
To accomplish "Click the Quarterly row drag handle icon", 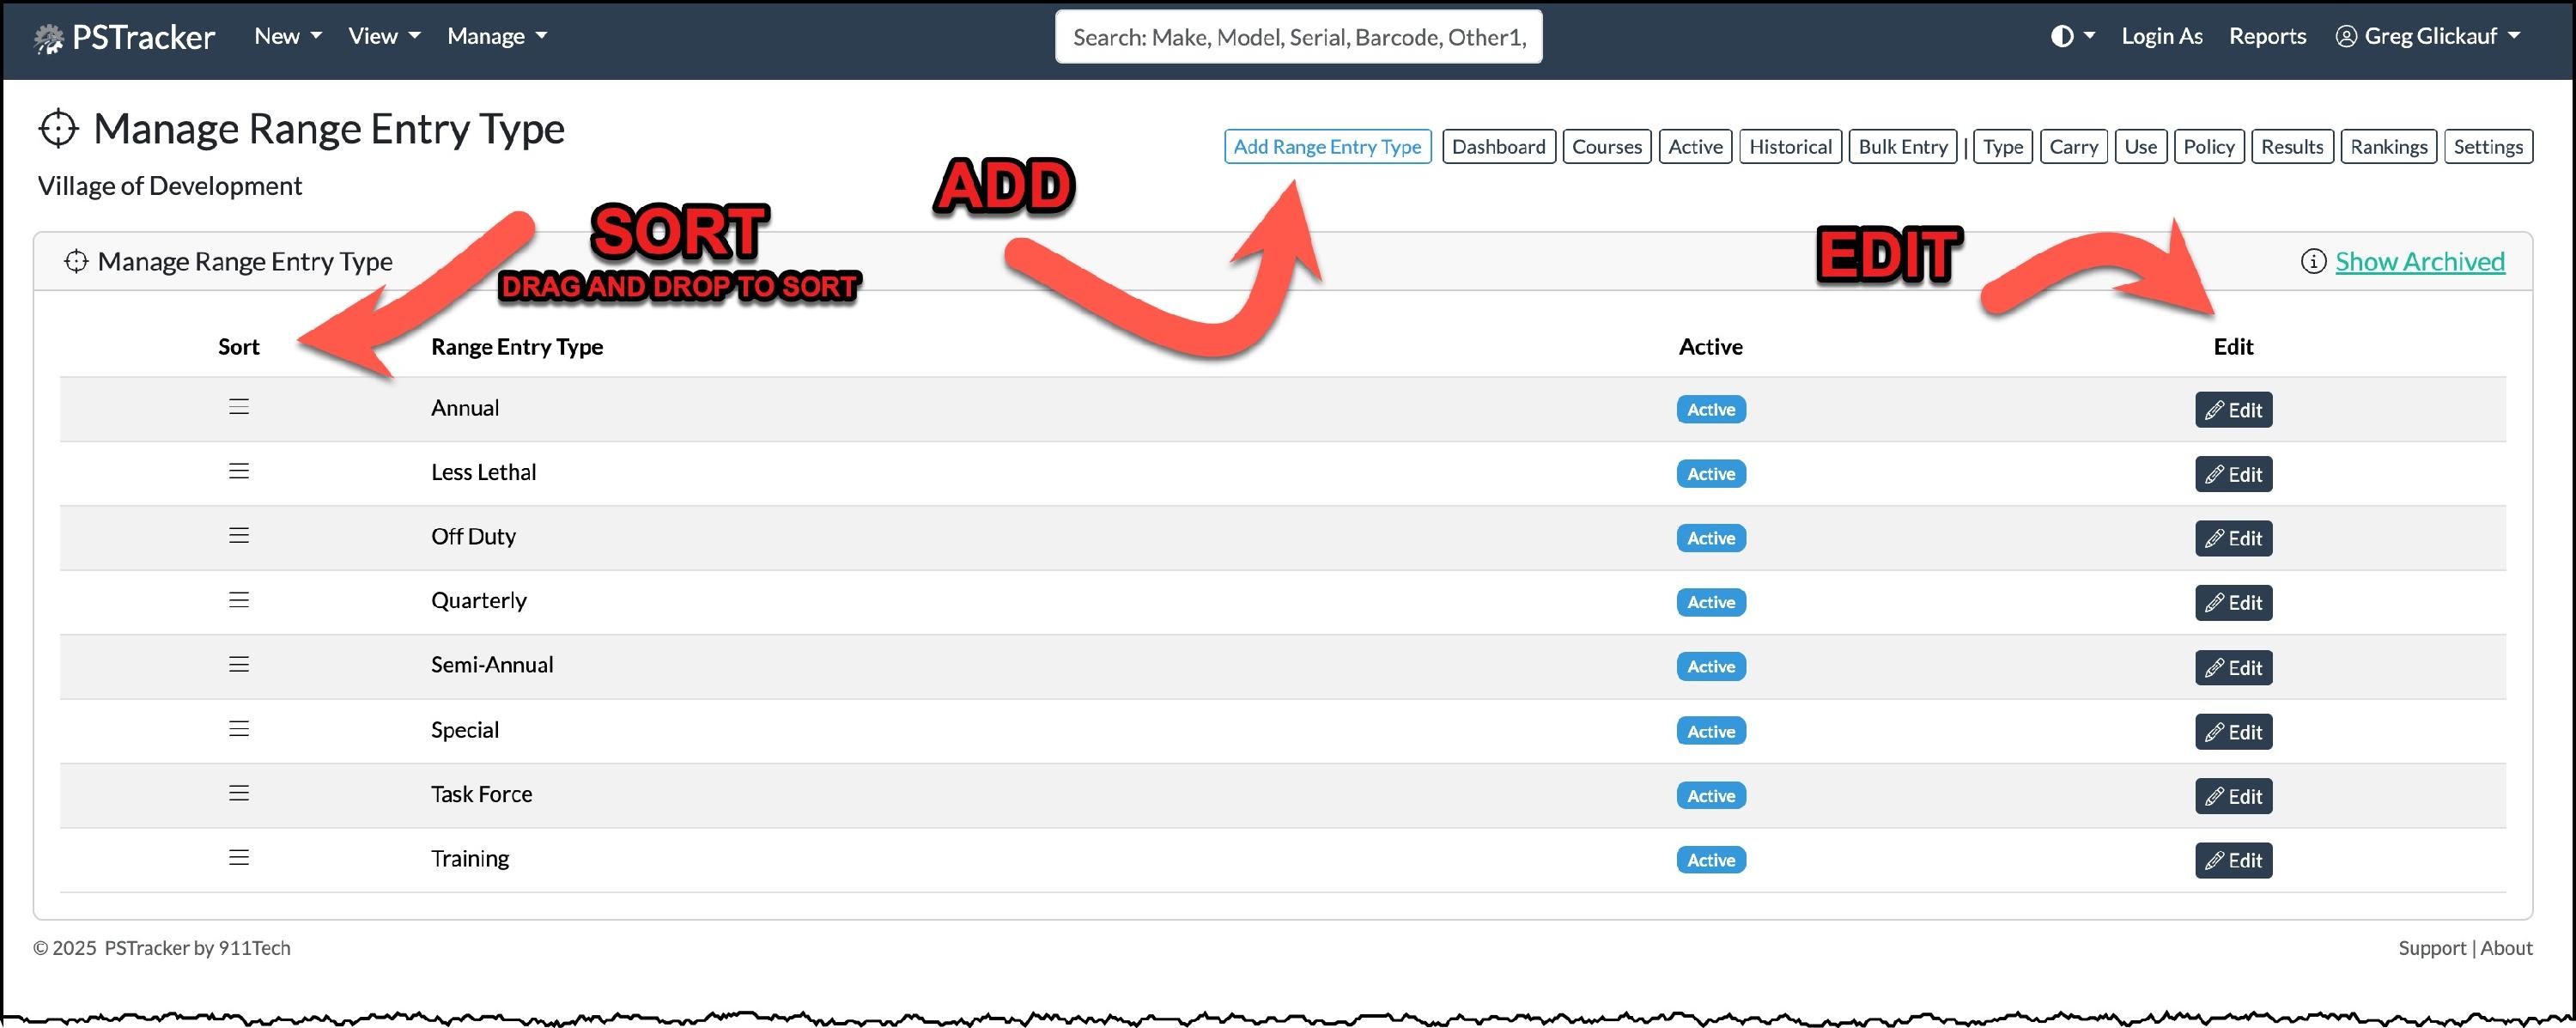I will pyautogui.click(x=238, y=600).
